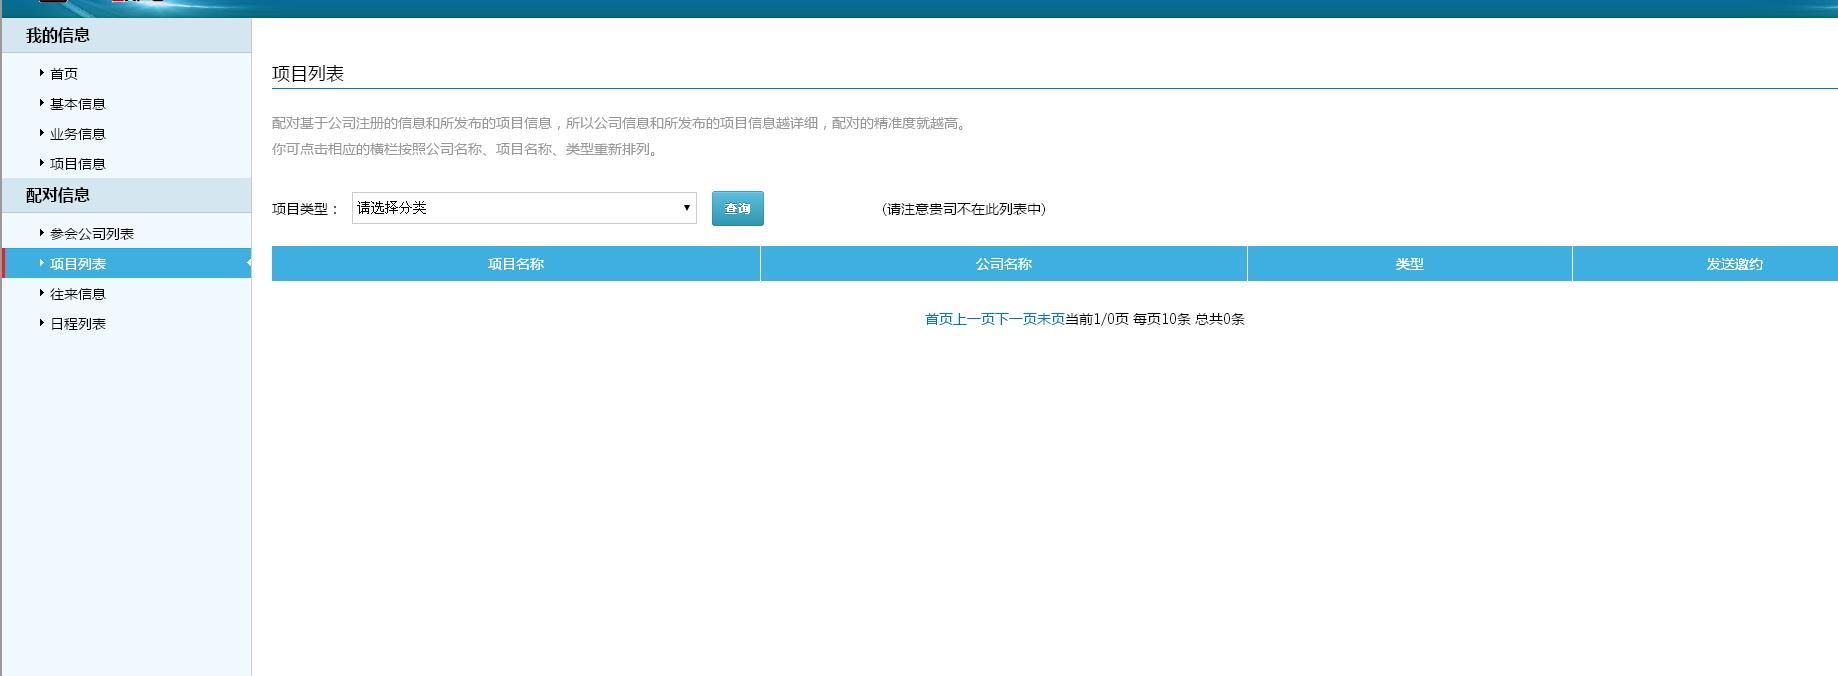Sort by the 公司名称 column header
The width and height of the screenshot is (1838, 676).
(1003, 264)
